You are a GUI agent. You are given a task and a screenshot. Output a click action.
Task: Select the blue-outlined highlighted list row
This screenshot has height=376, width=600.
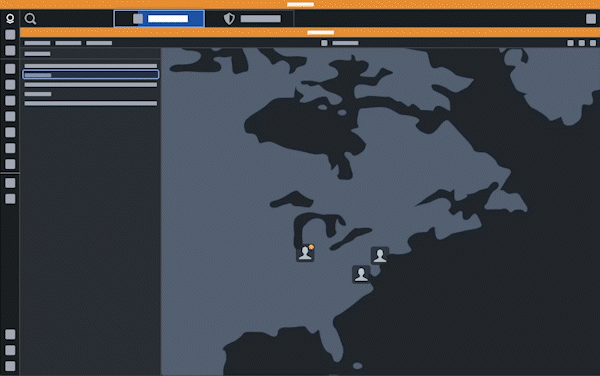(91, 75)
